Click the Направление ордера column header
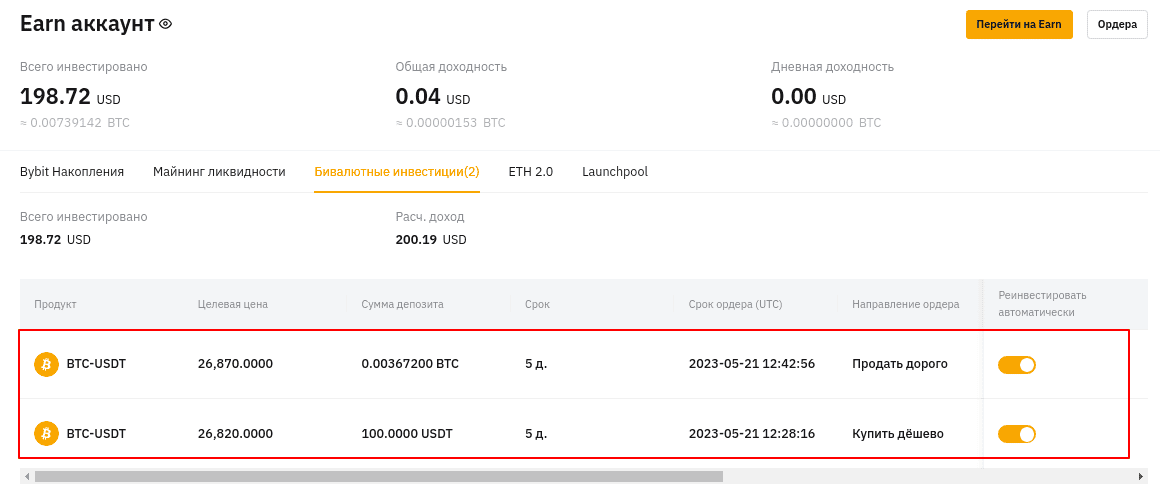Viewport: 1160px width, 496px height. [x=906, y=304]
